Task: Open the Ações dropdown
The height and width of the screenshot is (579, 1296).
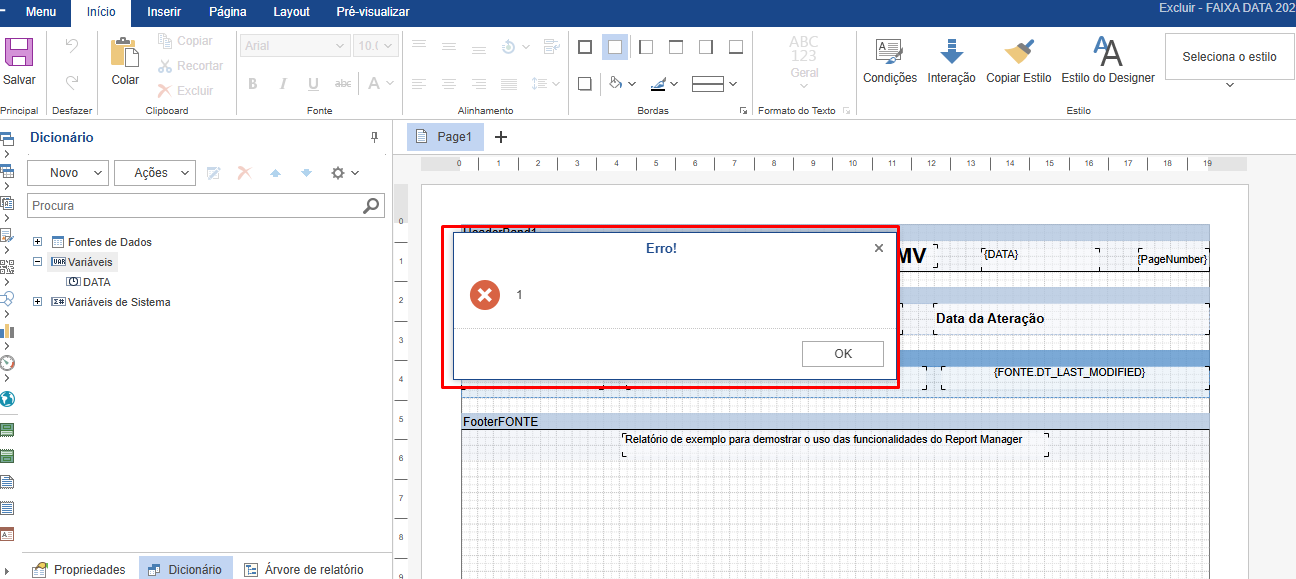Action: pyautogui.click(x=154, y=173)
